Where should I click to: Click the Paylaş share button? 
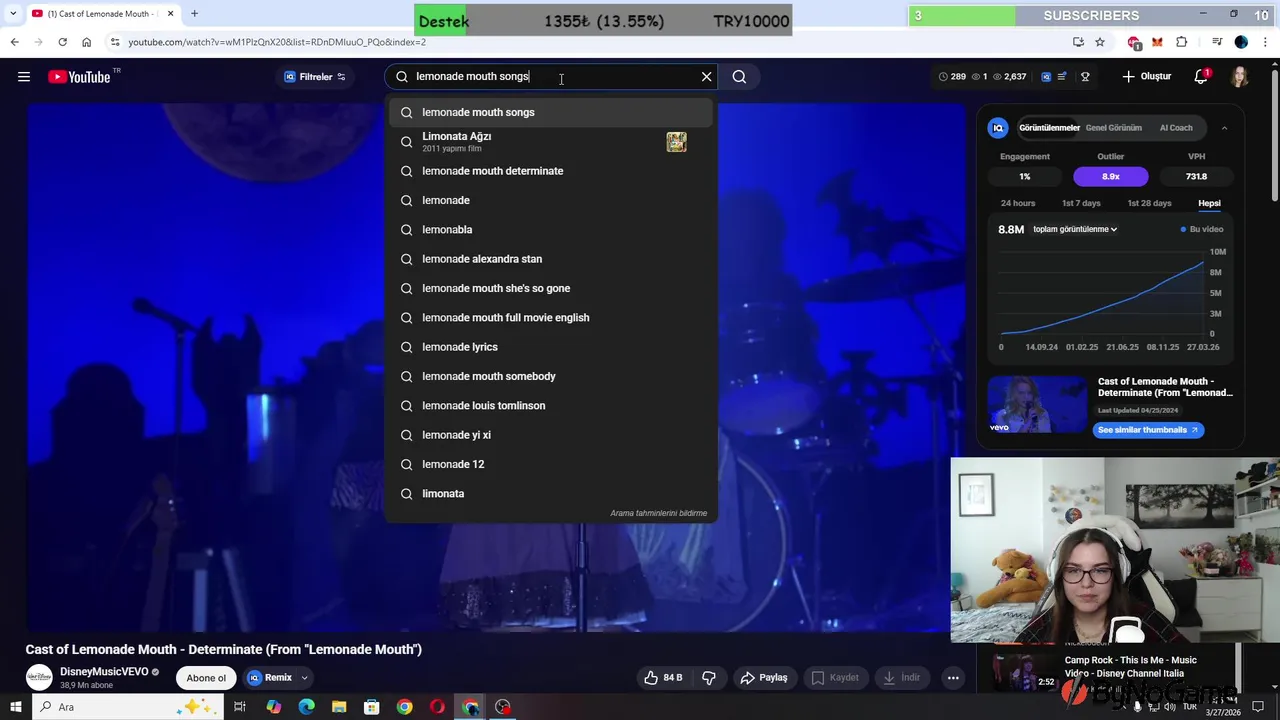764,678
